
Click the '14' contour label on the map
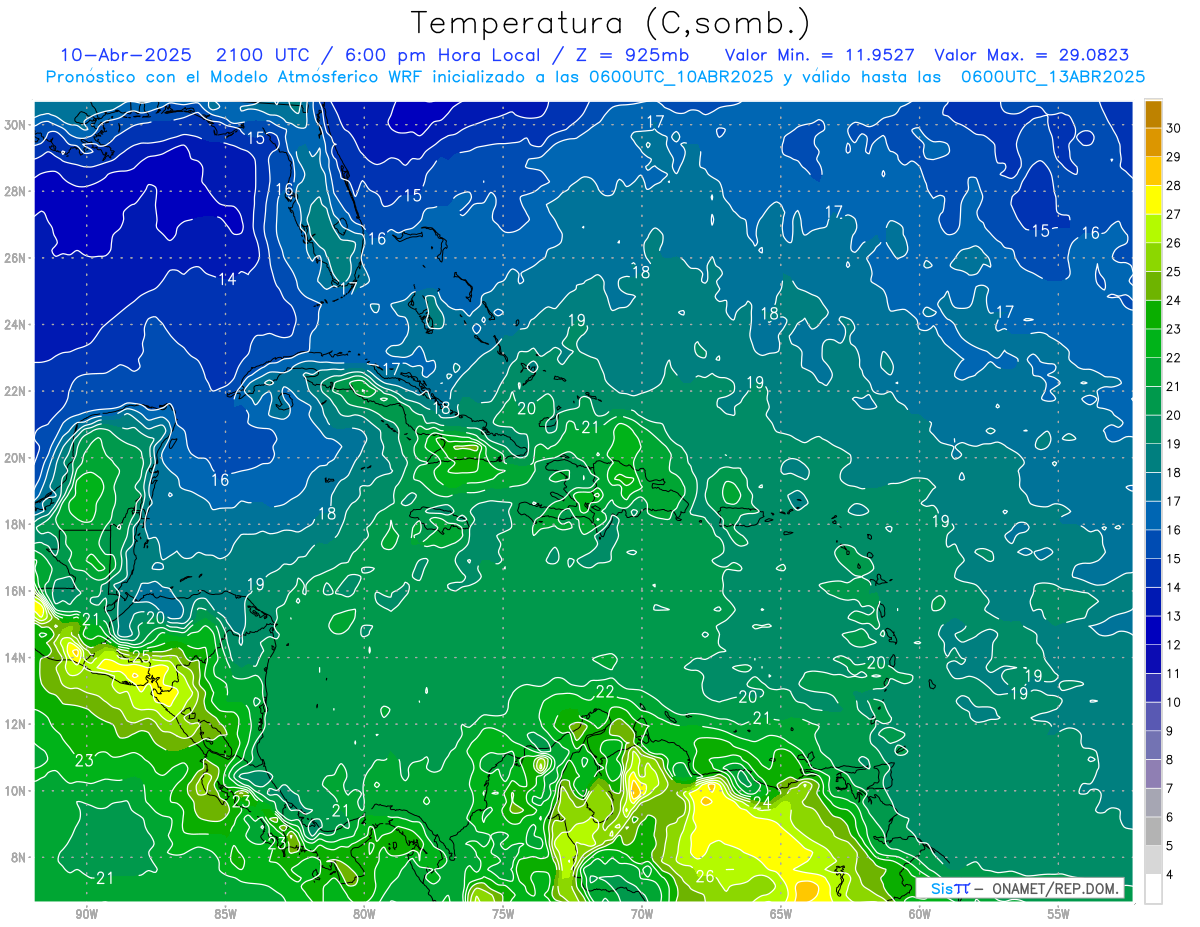[228, 279]
